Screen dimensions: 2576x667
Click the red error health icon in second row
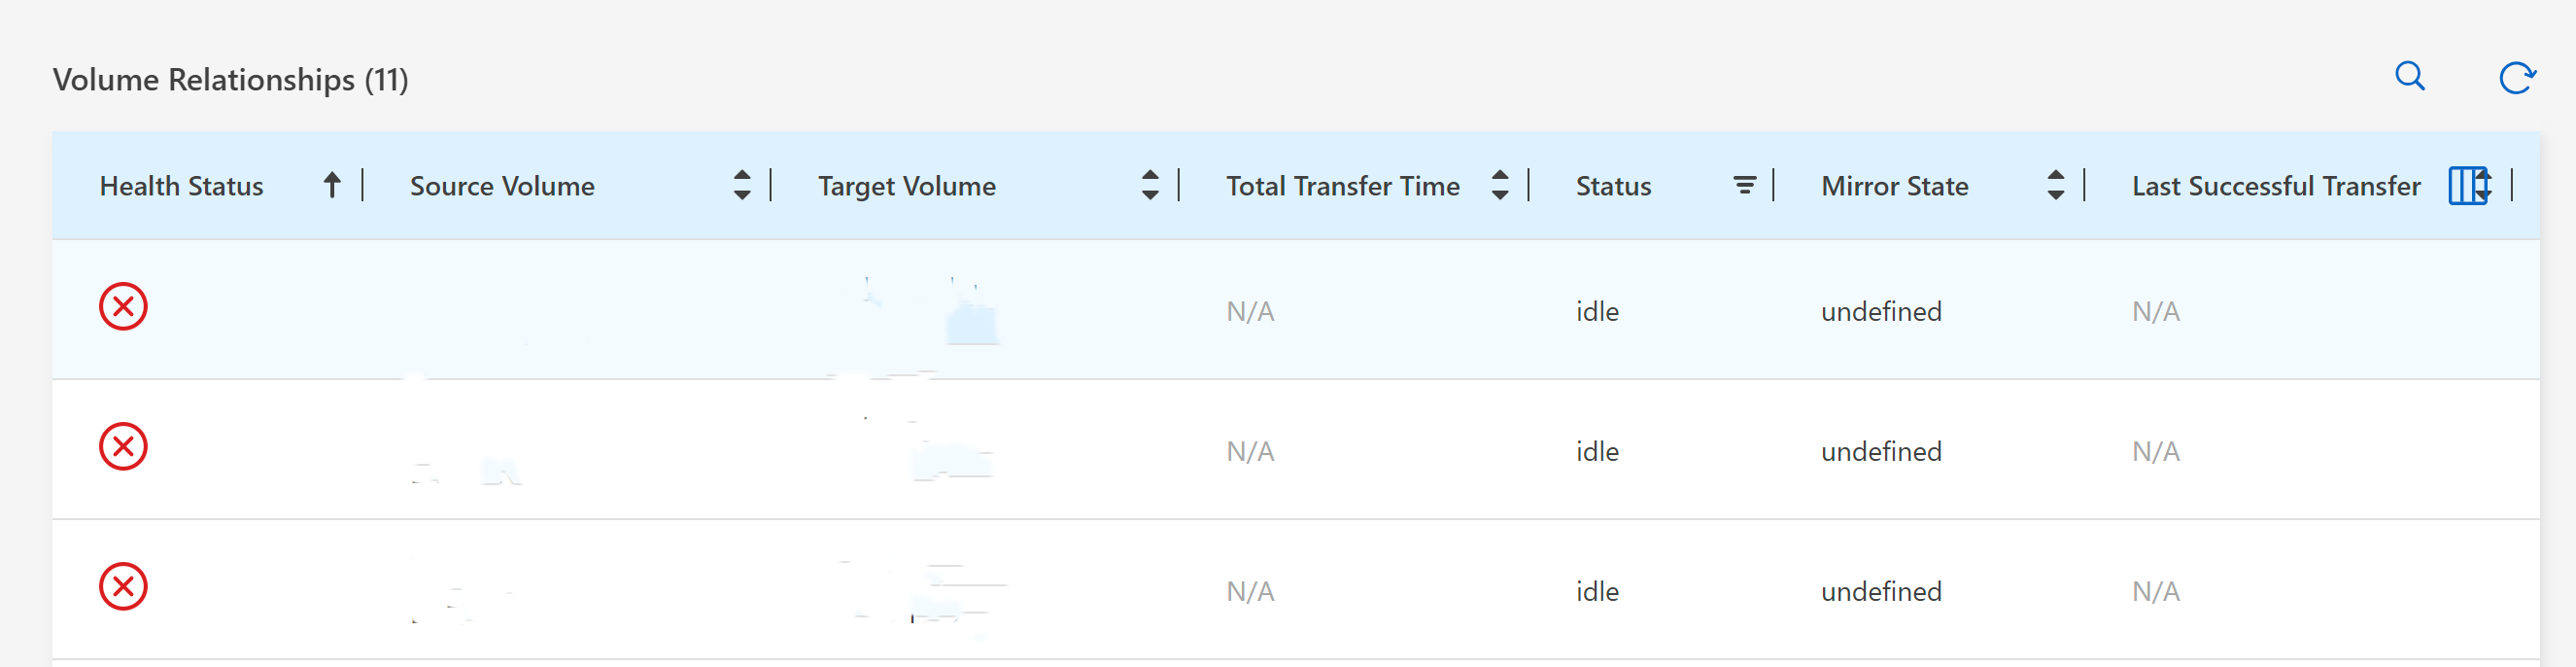click(122, 447)
